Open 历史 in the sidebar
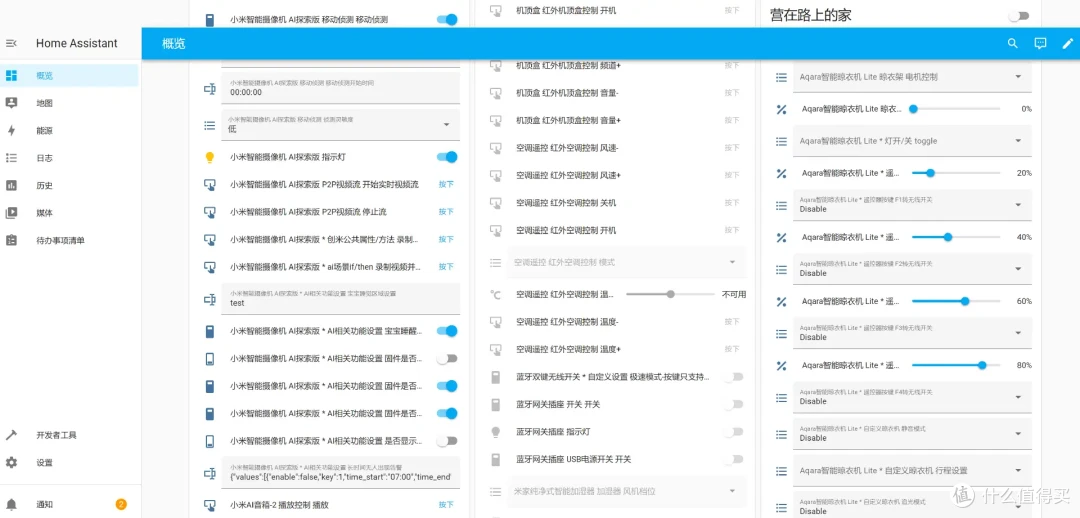The image size is (1080, 518). click(x=70, y=185)
